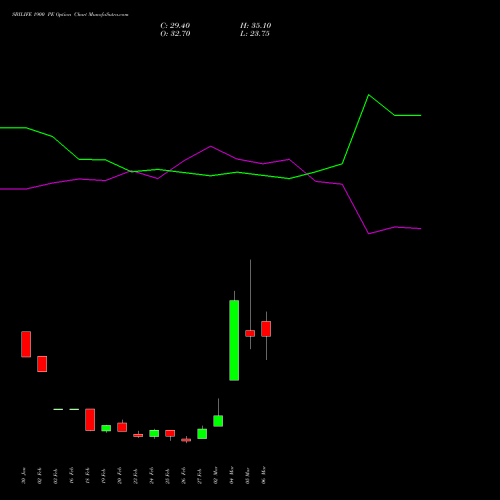
Task: Click the "19 Feb" date axis label
Action: pos(103,476)
